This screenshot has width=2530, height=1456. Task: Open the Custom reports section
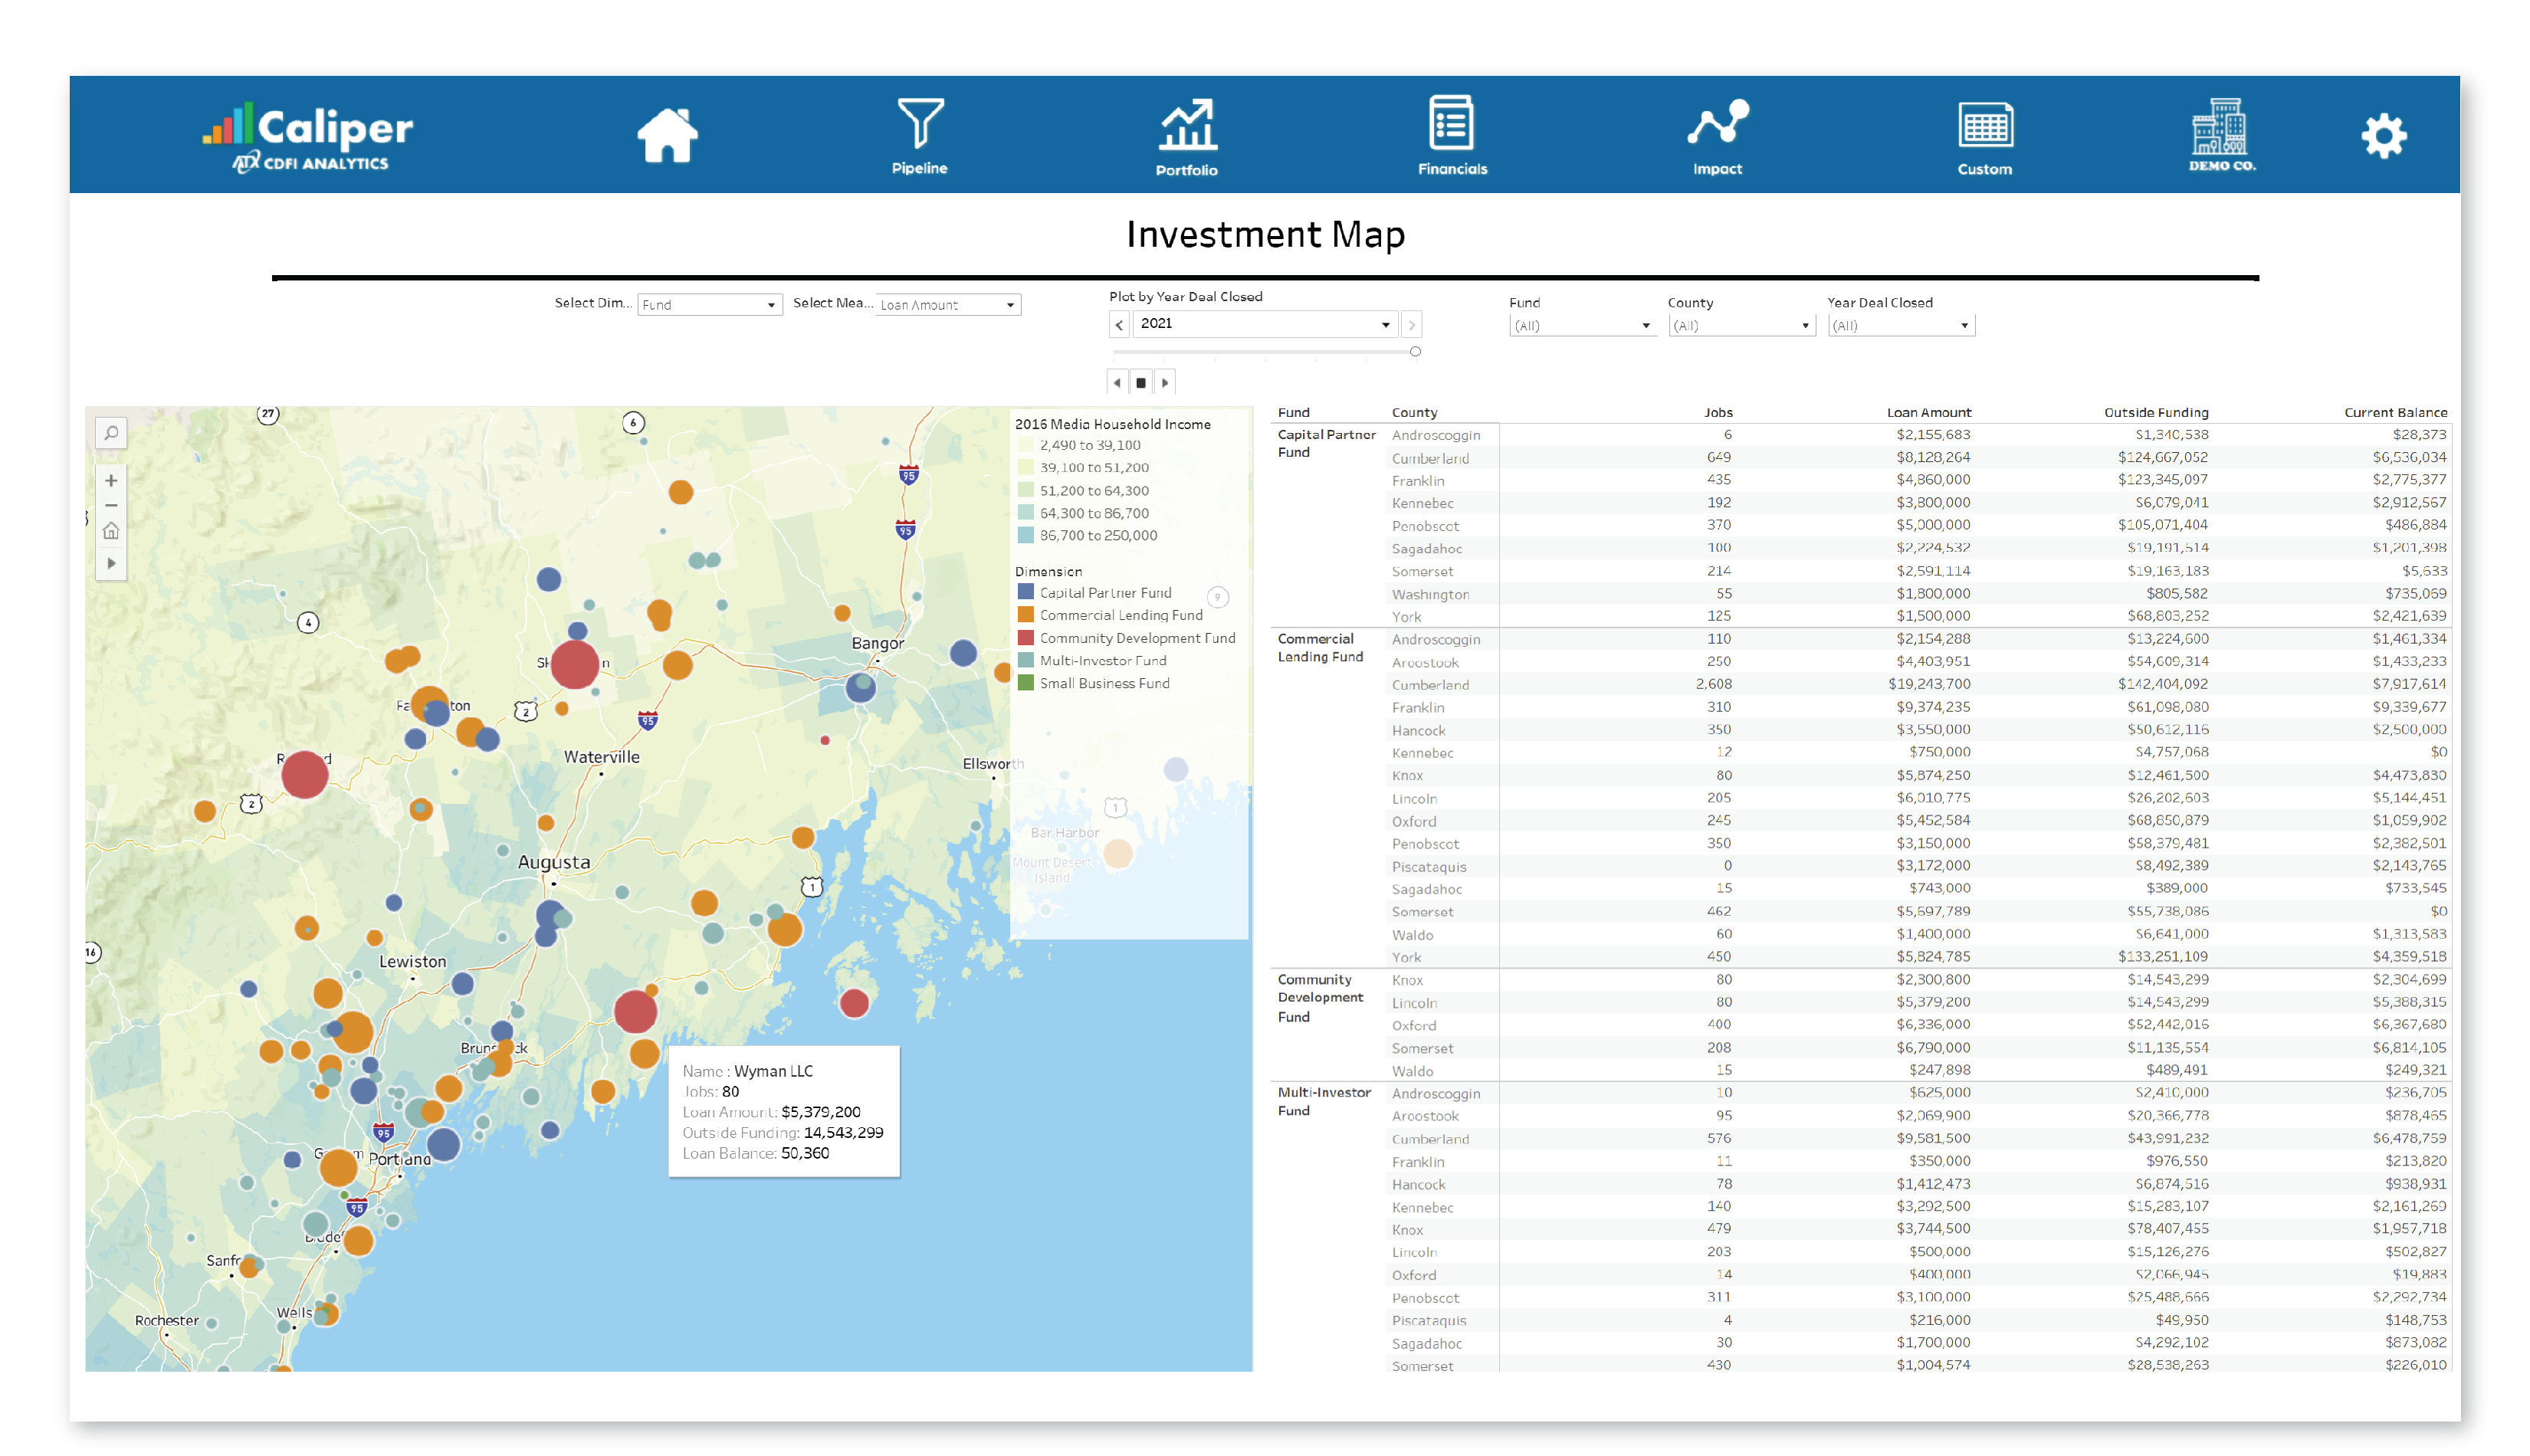(x=1984, y=135)
